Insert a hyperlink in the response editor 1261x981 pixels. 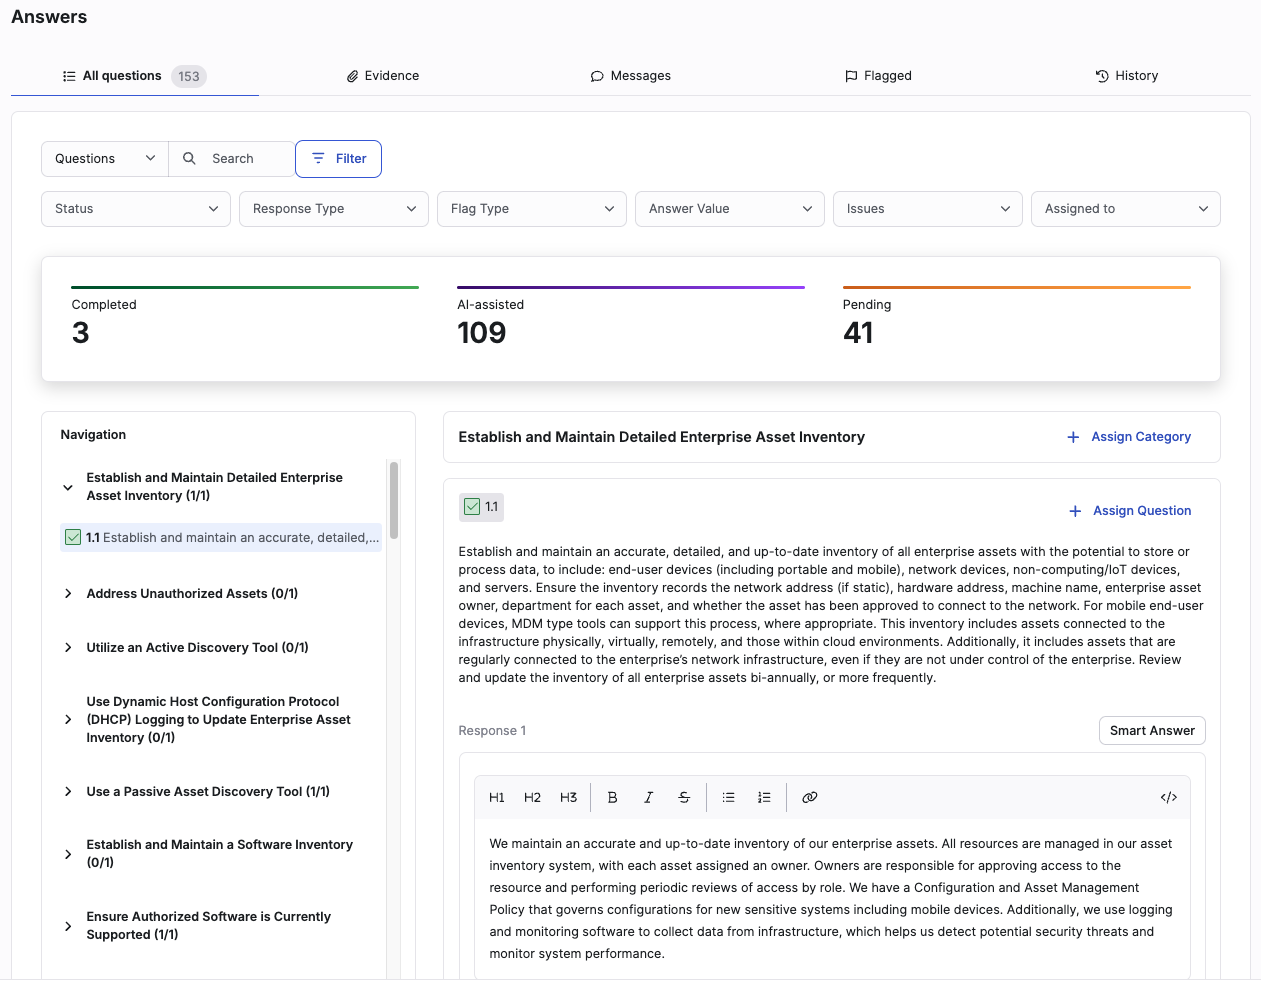click(x=810, y=797)
